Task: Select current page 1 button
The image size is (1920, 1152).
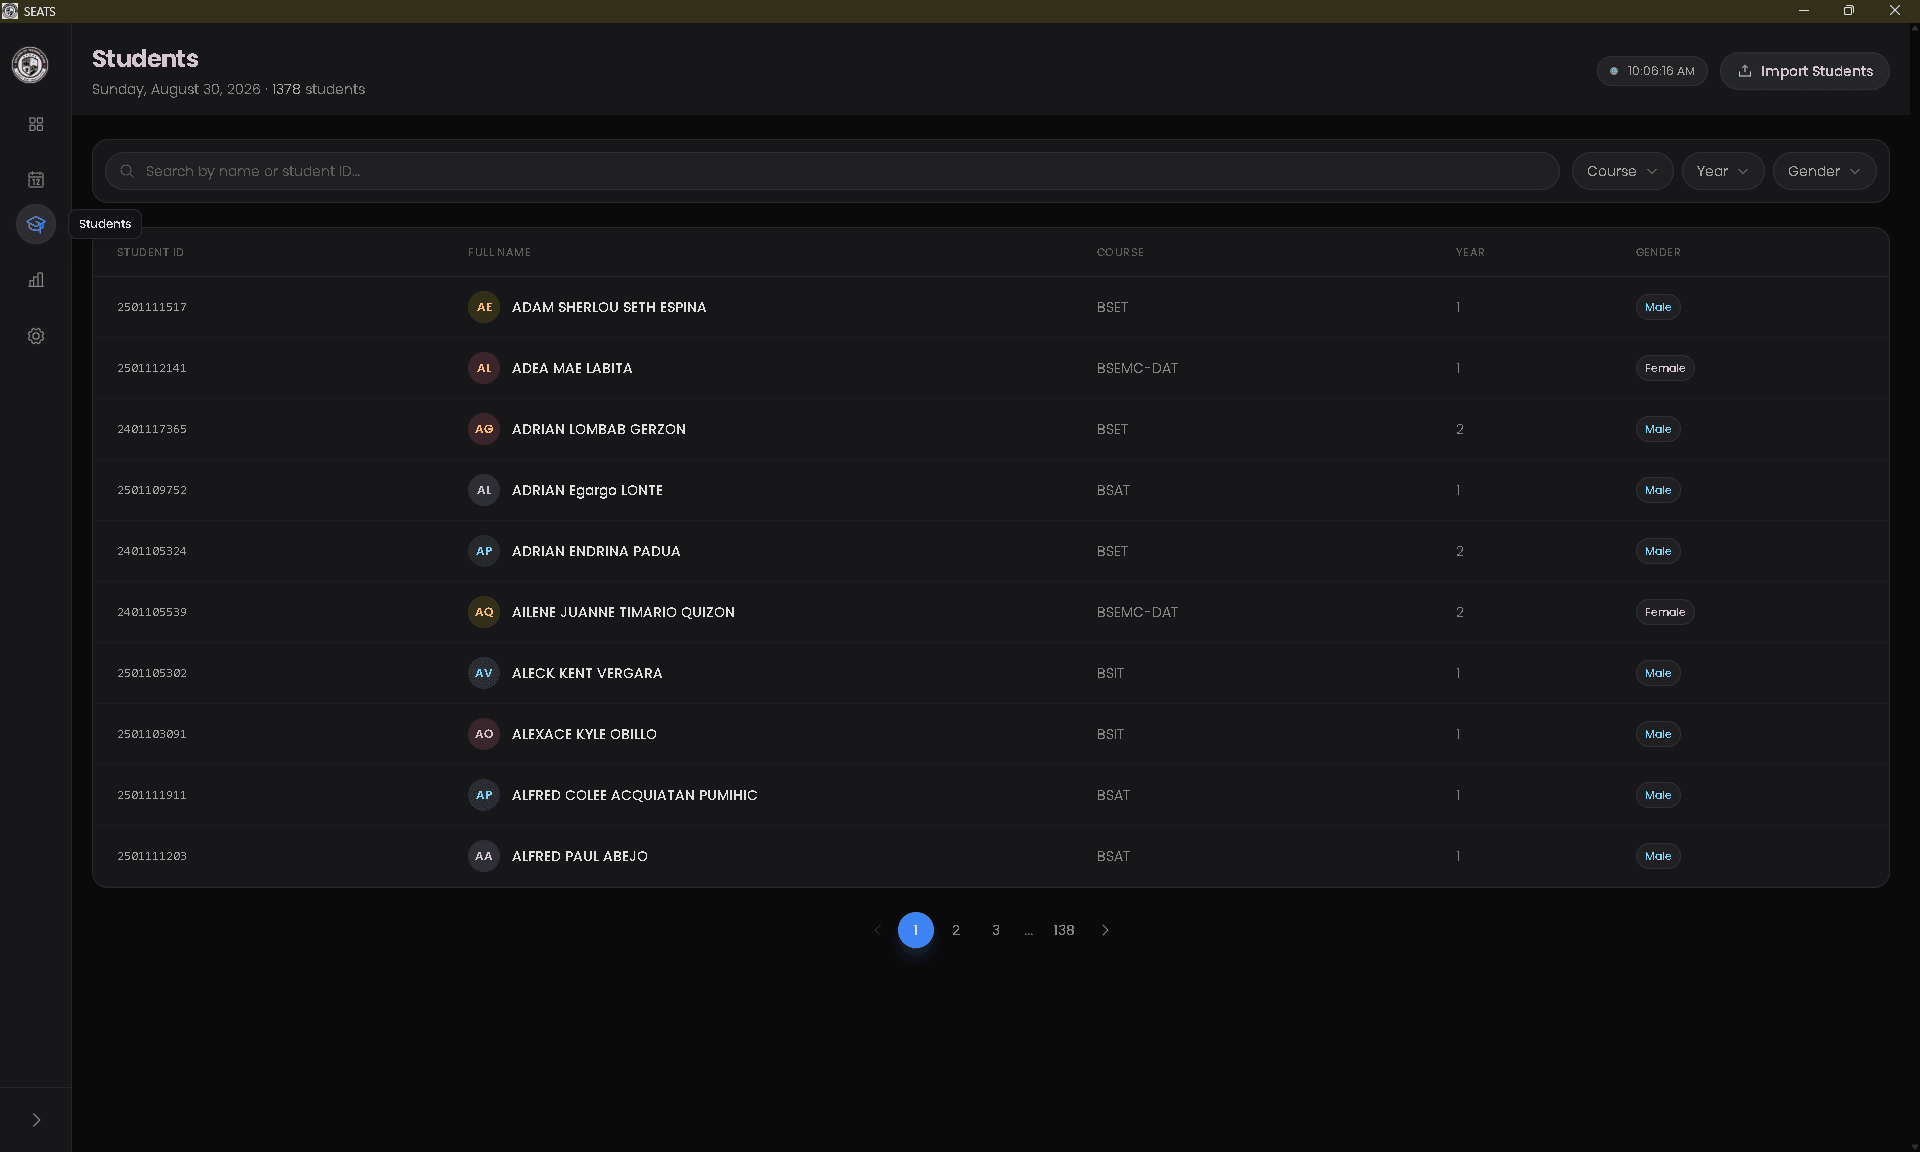Action: pyautogui.click(x=916, y=930)
